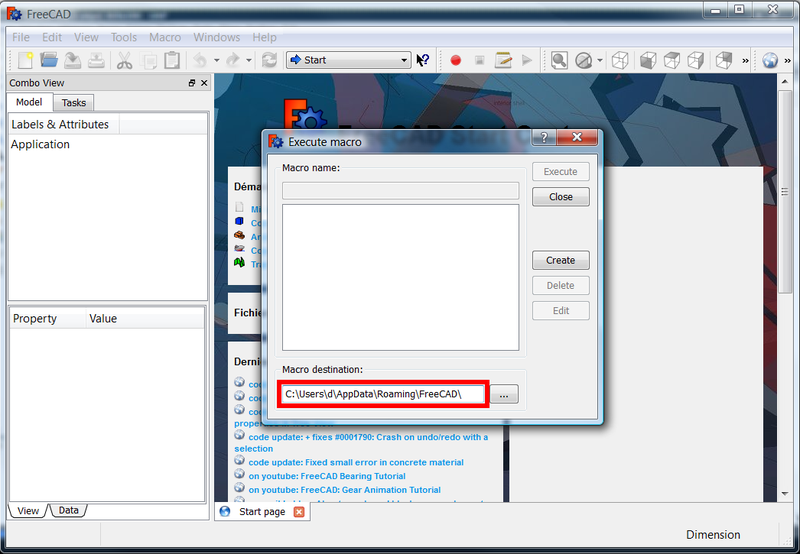The image size is (800, 554).
Task: Open the View menu
Action: tap(86, 37)
